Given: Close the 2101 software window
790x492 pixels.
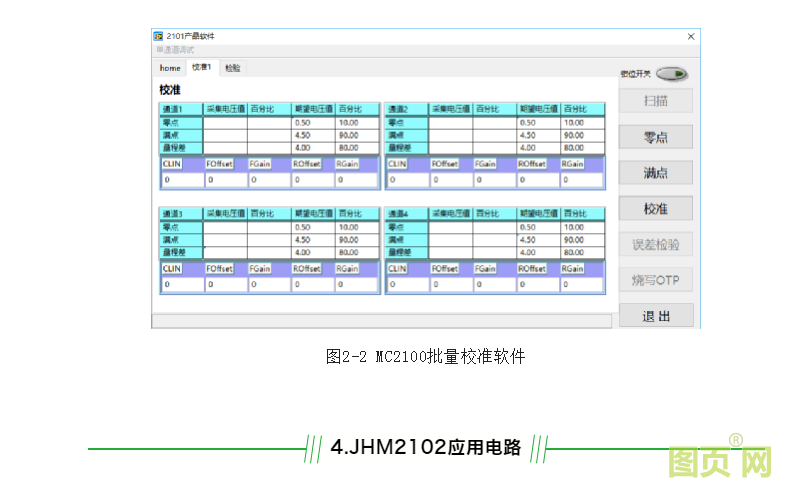Looking at the screenshot, I should coord(689,36).
